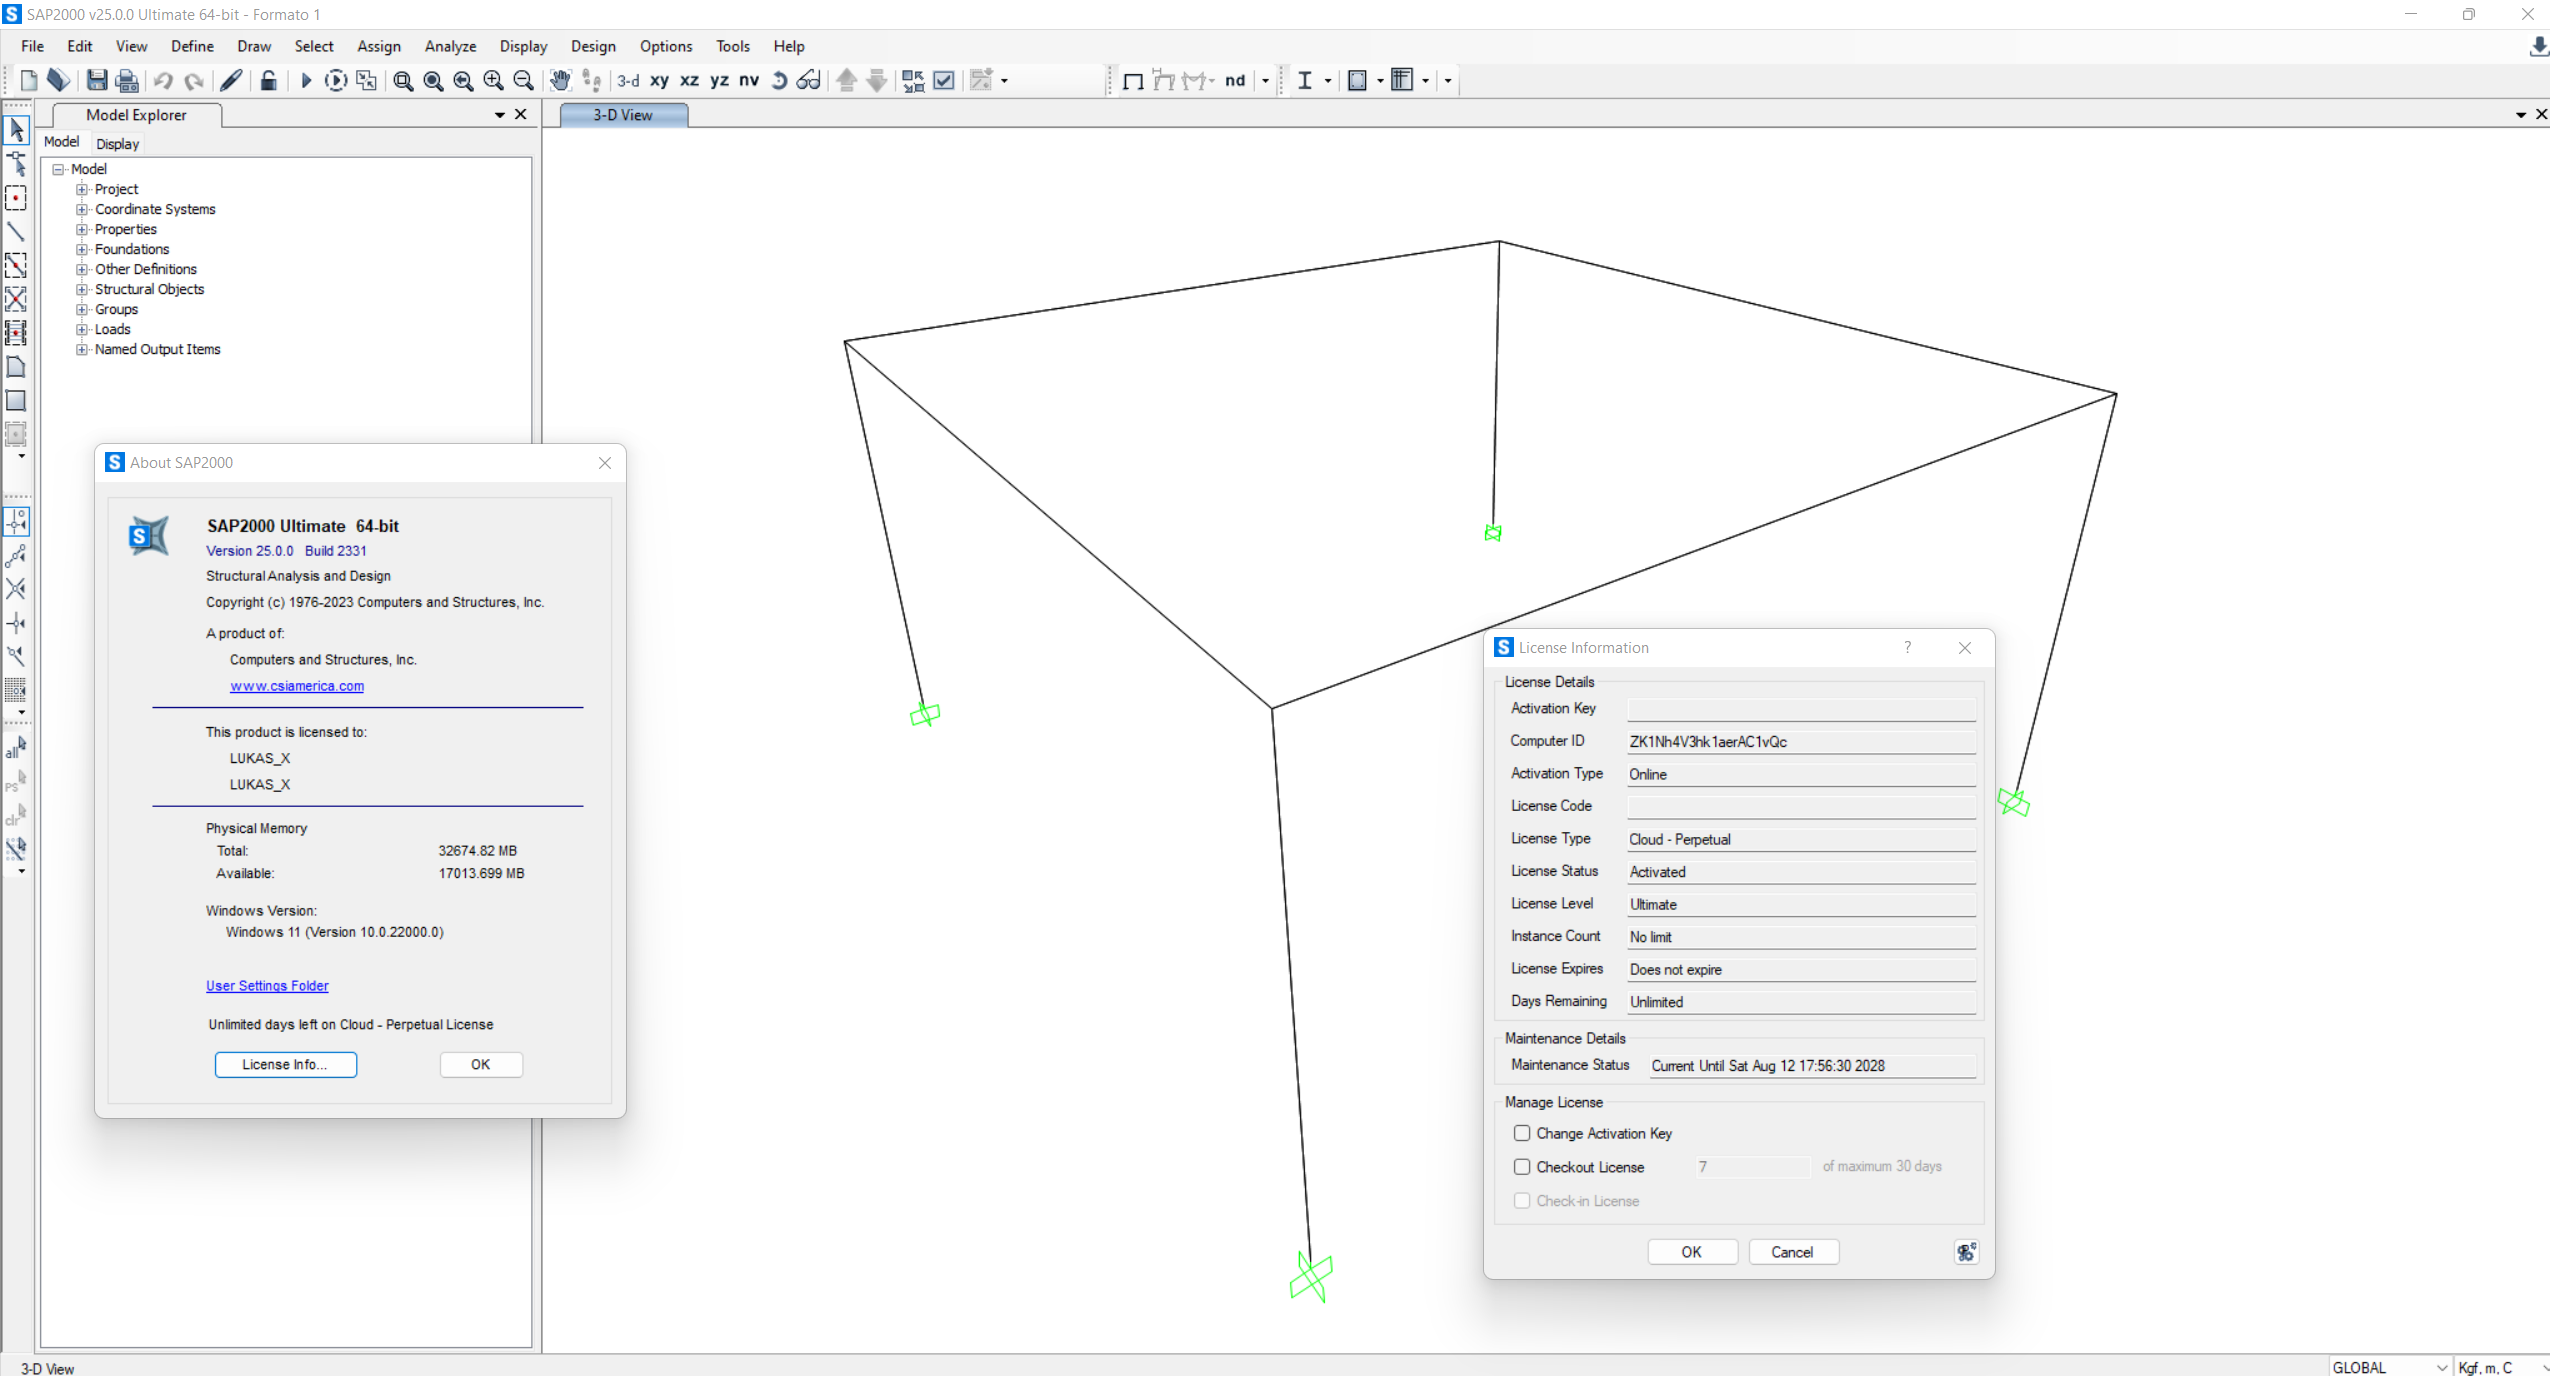The width and height of the screenshot is (2550, 1376).
Task: Click the Lock/Unlock model padlock icon
Action: [x=268, y=81]
